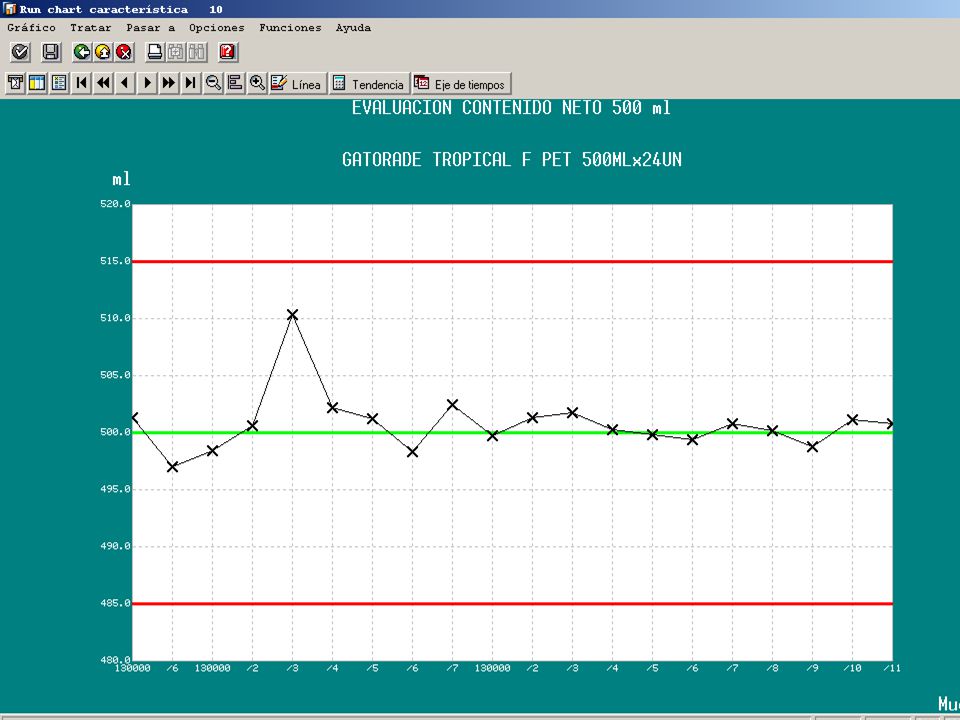
Task: Click the y-axis label 500.0
Action: tap(115, 432)
